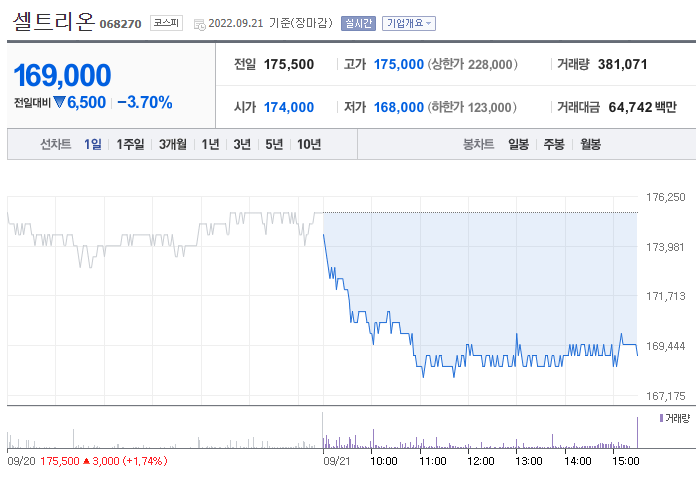
Task: Click the purple 거래량 legend marker
Action: point(661,418)
